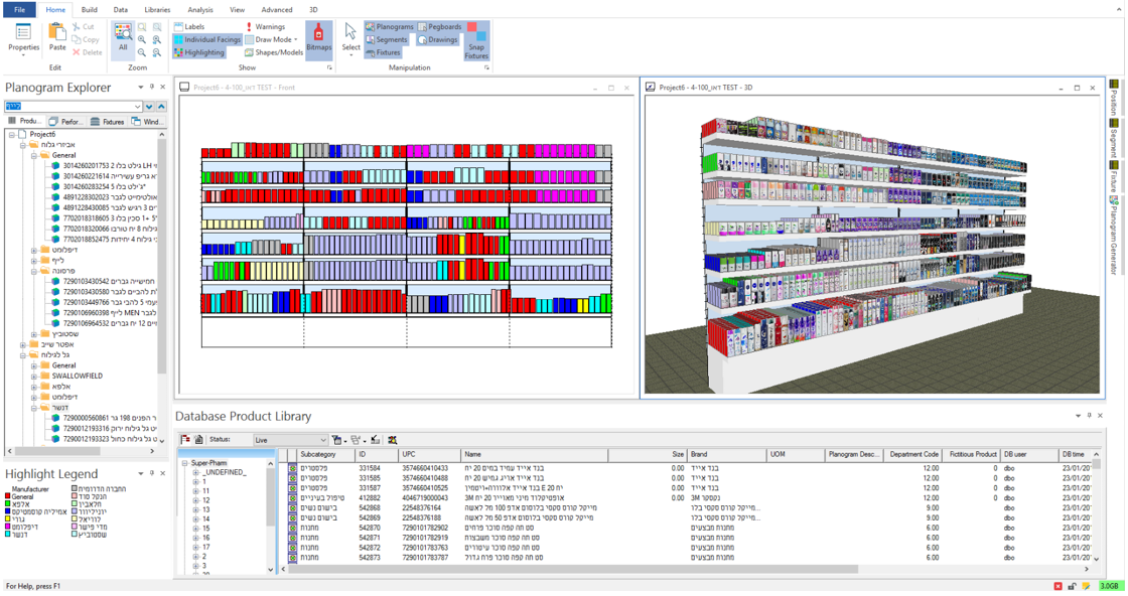Switch to the Build ribbon tab
Screen dimensions: 1128x596
pyautogui.click(x=89, y=10)
